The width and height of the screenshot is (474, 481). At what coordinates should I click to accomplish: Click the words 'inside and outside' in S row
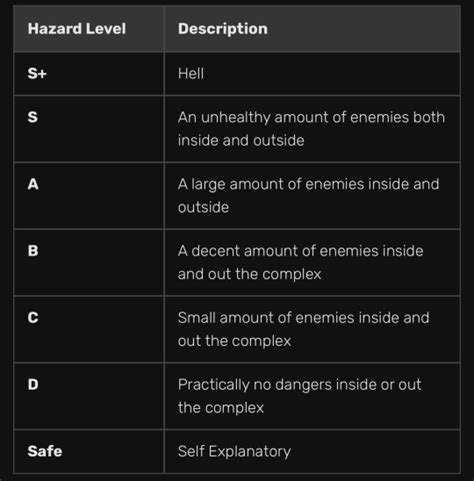pos(241,140)
